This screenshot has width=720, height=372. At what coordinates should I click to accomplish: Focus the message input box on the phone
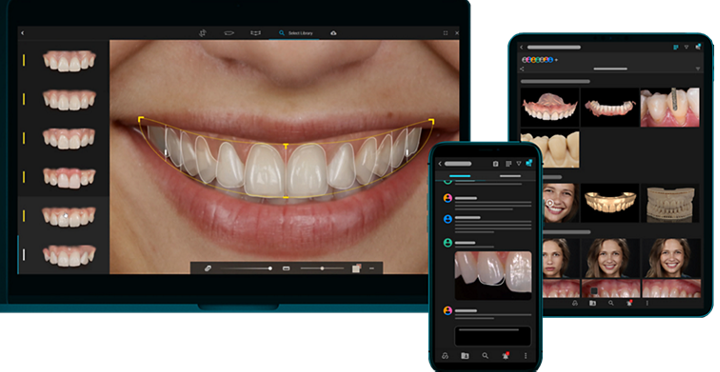(x=493, y=336)
